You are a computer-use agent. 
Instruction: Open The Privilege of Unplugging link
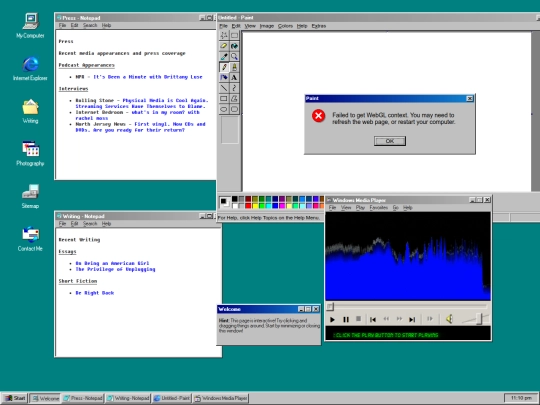pyautogui.click(x=115, y=269)
